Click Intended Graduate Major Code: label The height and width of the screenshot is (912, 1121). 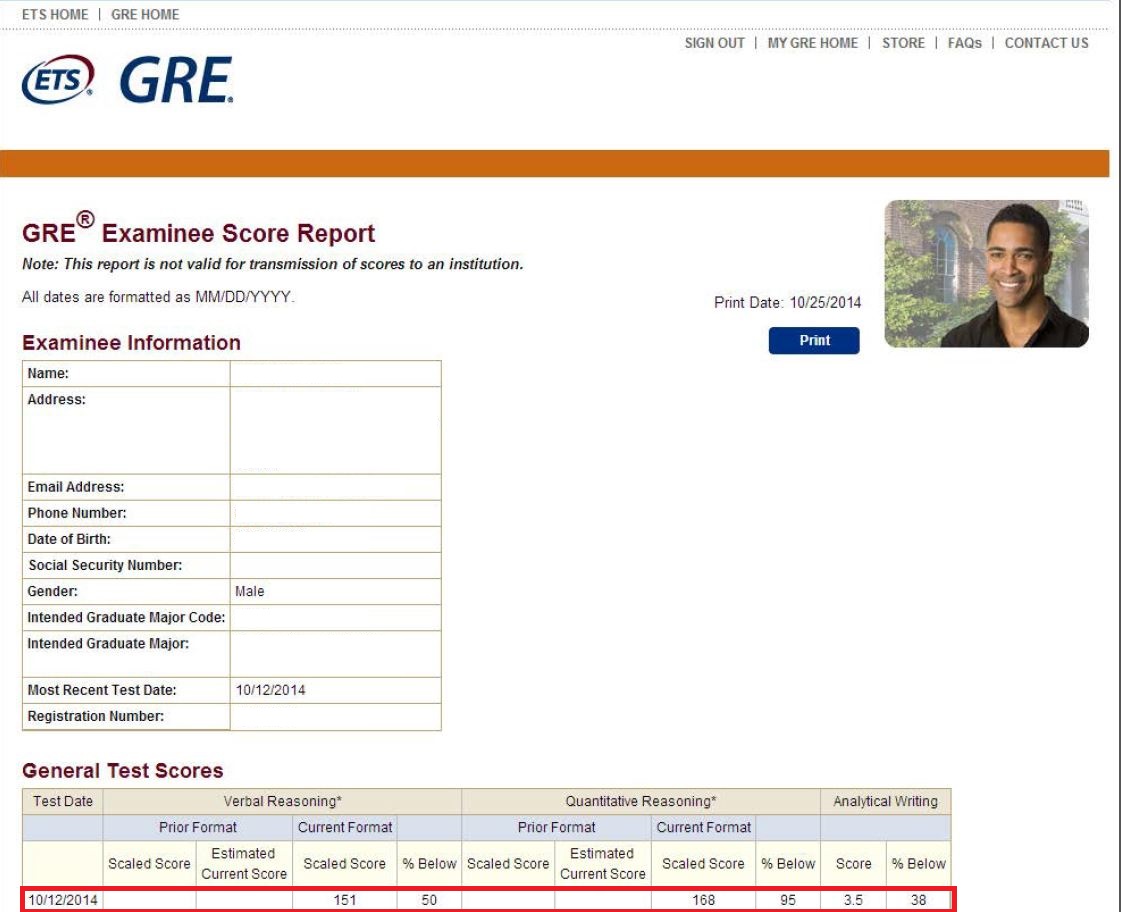126,618
